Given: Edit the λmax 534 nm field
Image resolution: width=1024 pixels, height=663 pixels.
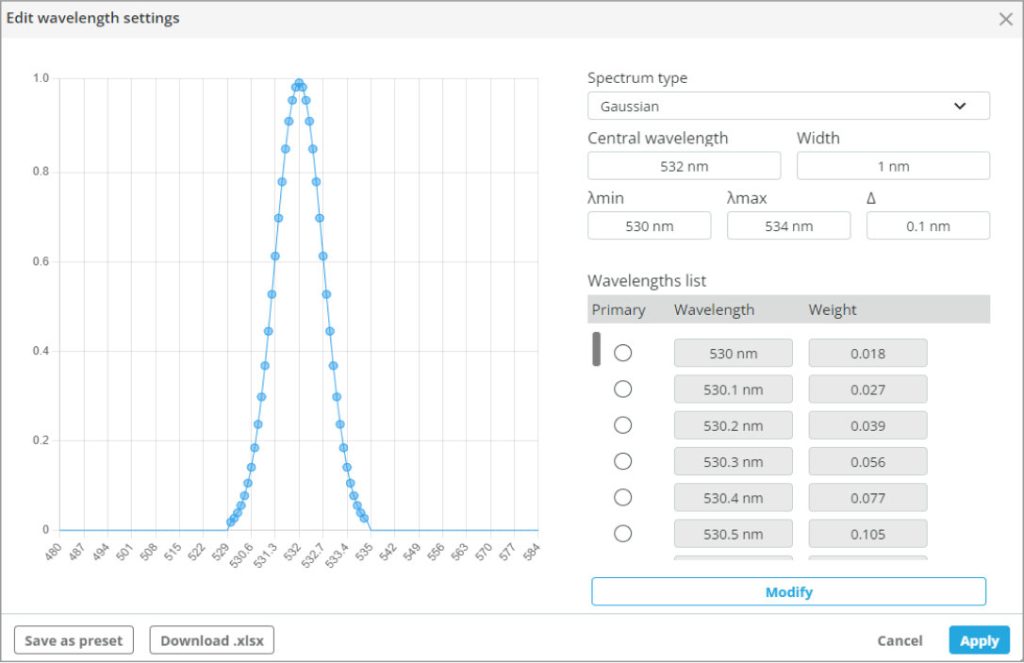Looking at the screenshot, I should pos(789,226).
